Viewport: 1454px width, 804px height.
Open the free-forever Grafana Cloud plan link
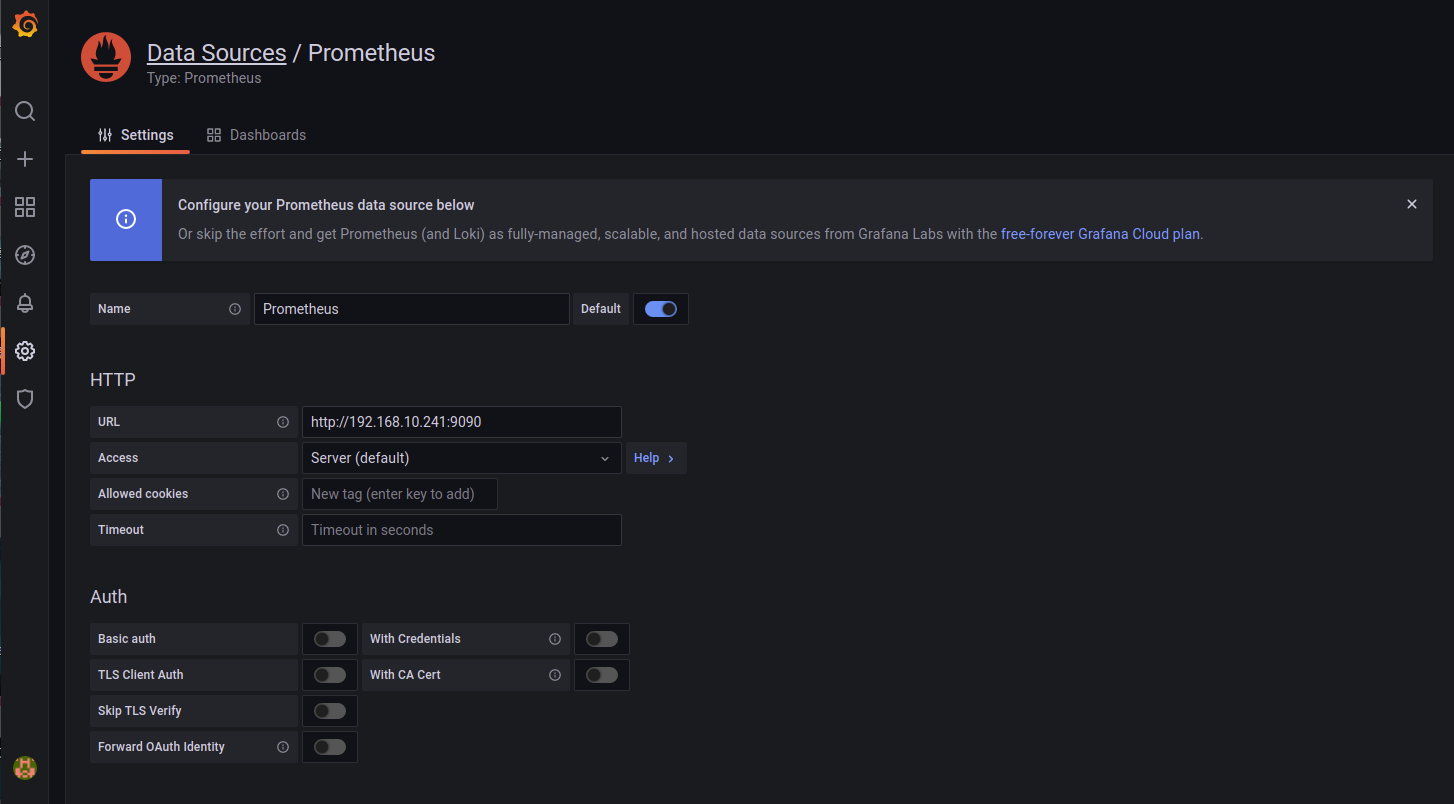[1100, 234]
